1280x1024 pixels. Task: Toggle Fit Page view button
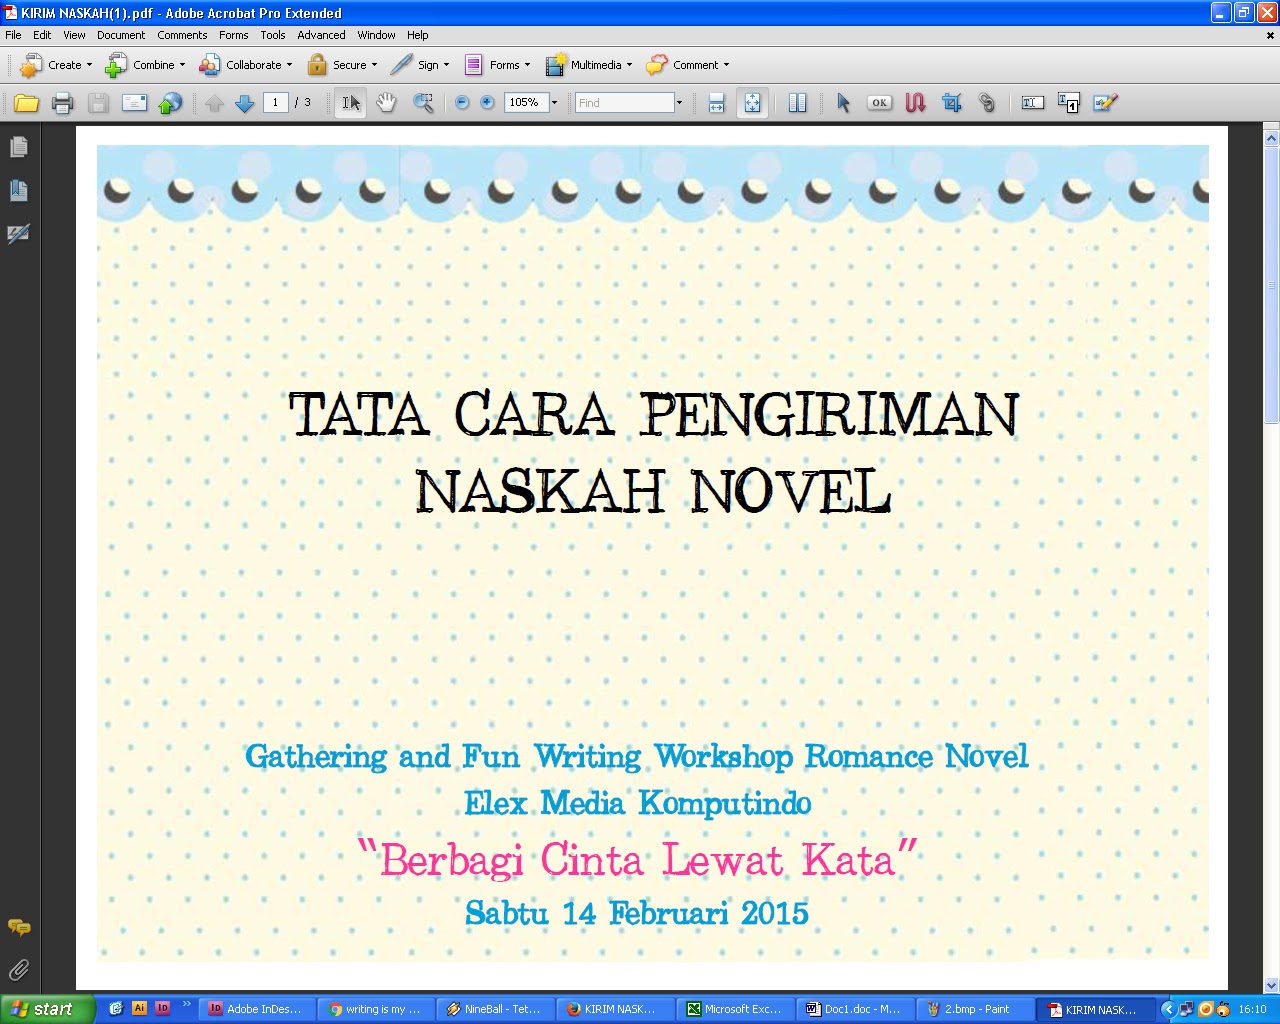click(x=752, y=103)
